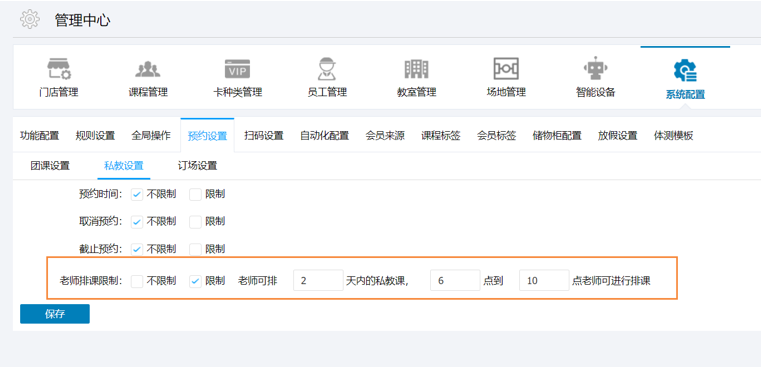Check 限制 for 取消预约
The image size is (761, 367).
195,222
